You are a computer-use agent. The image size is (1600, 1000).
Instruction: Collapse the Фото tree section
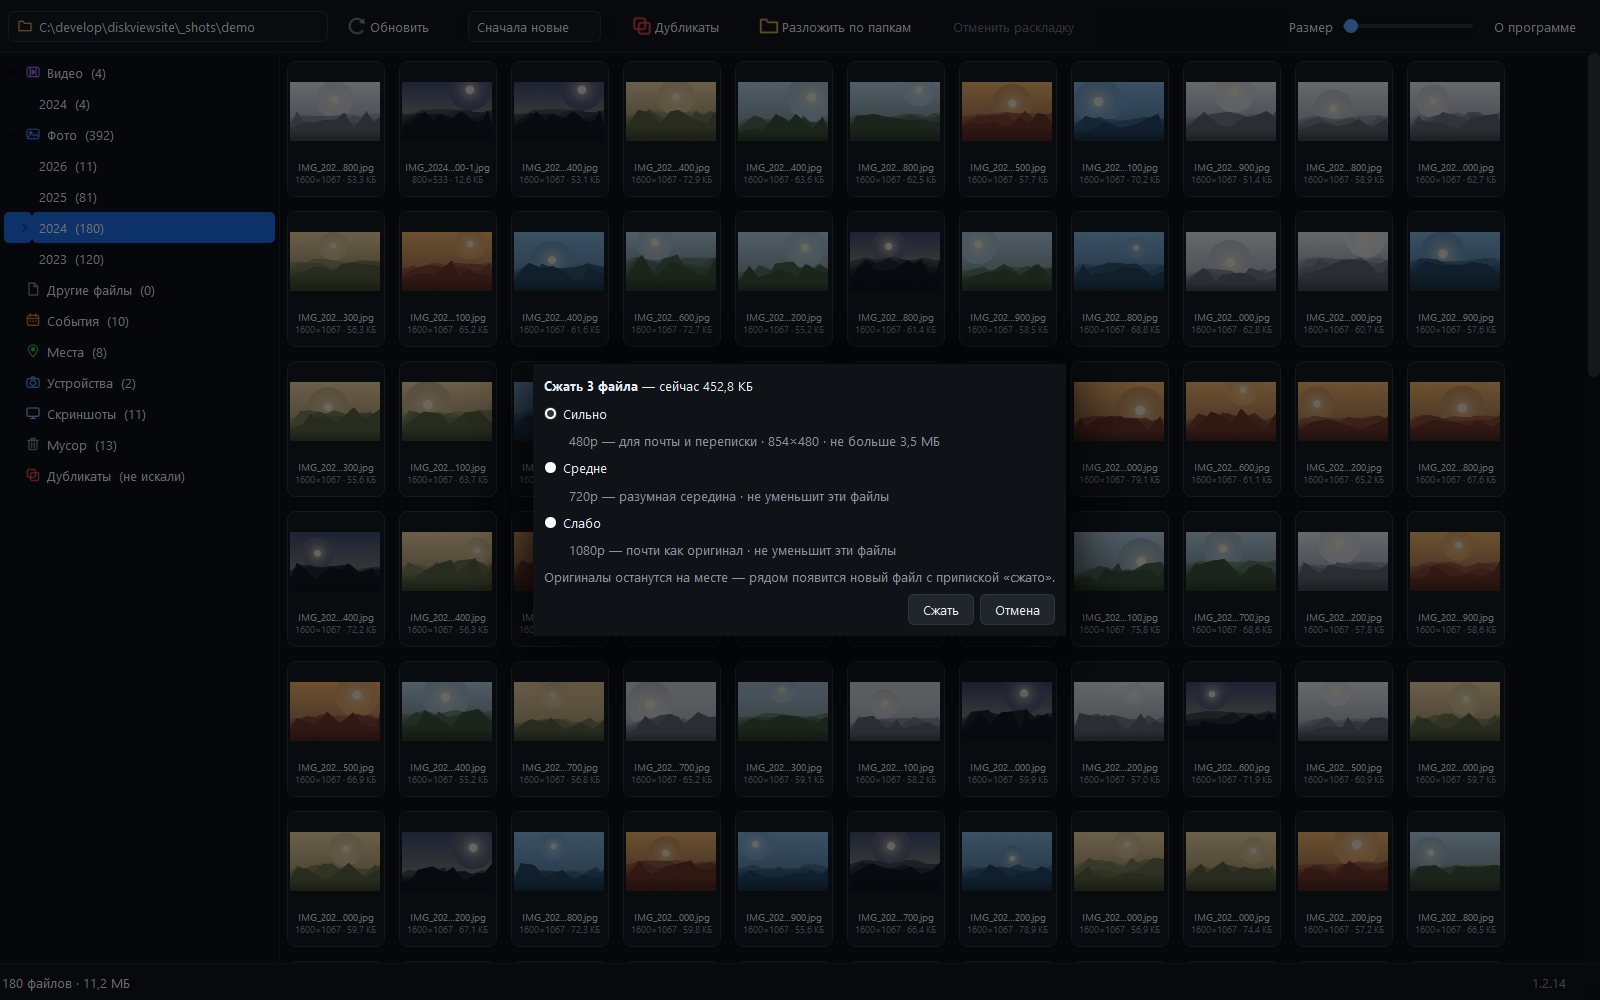point(12,135)
